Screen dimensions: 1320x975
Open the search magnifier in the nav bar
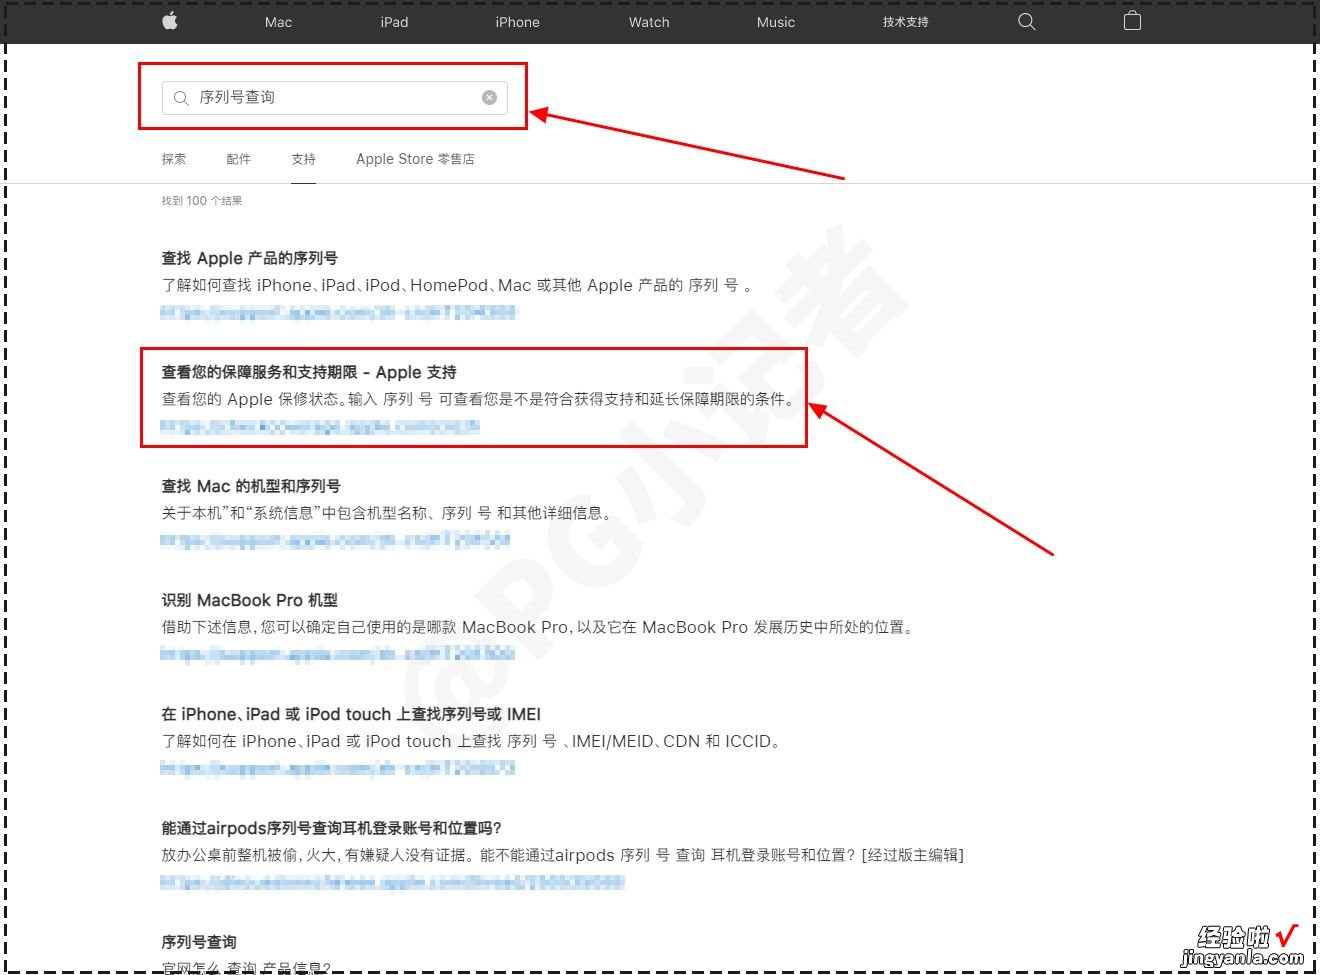tap(1026, 21)
